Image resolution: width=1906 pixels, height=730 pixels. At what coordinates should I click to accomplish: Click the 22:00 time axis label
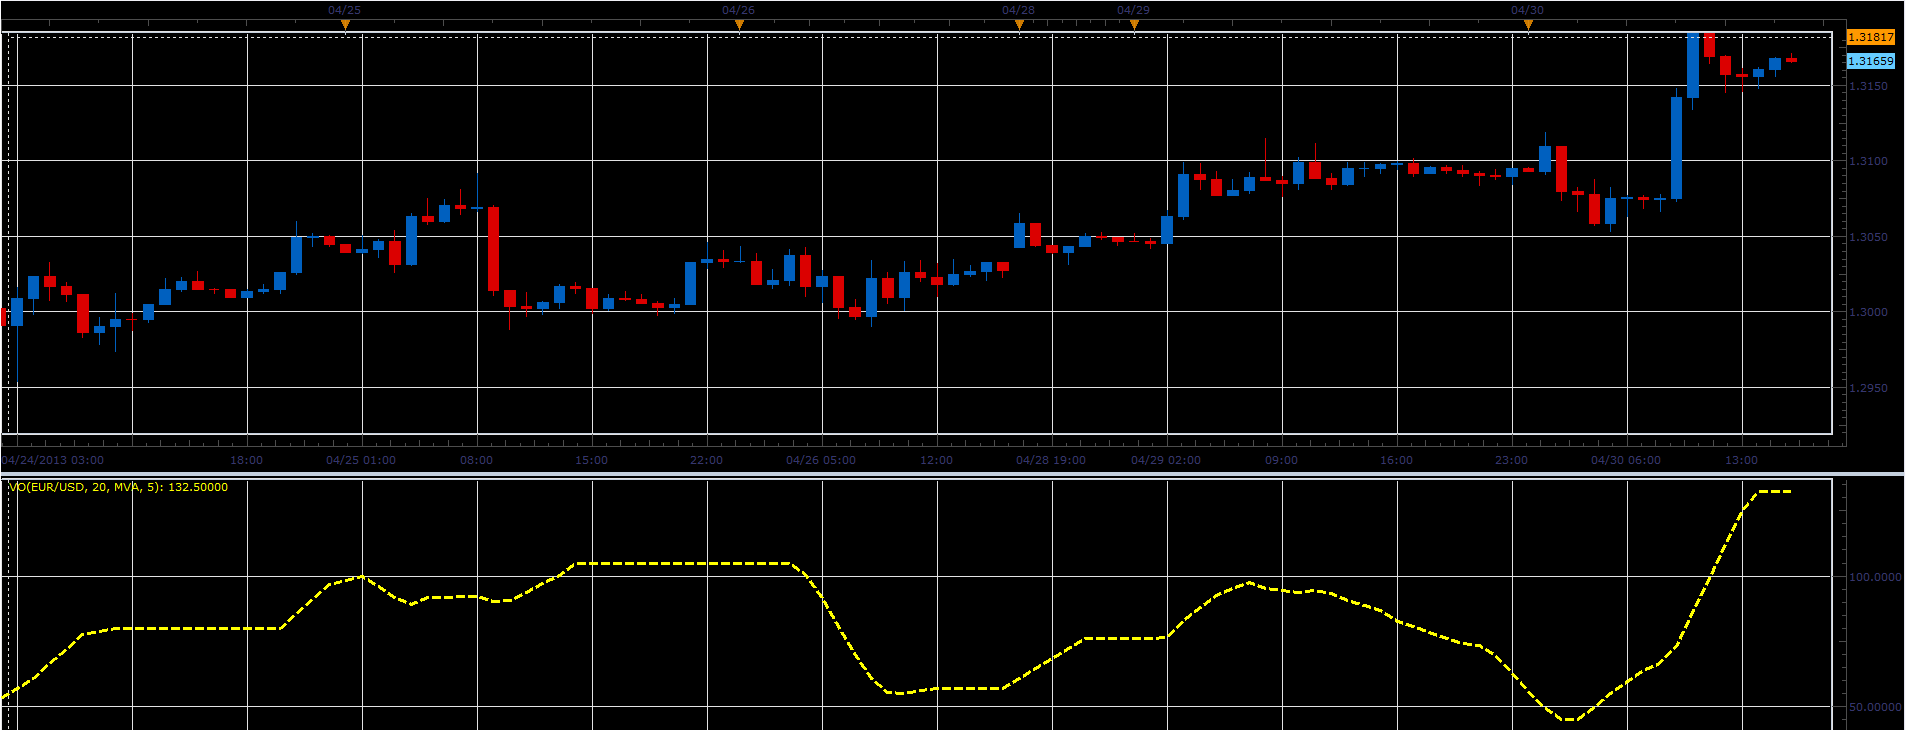click(707, 460)
